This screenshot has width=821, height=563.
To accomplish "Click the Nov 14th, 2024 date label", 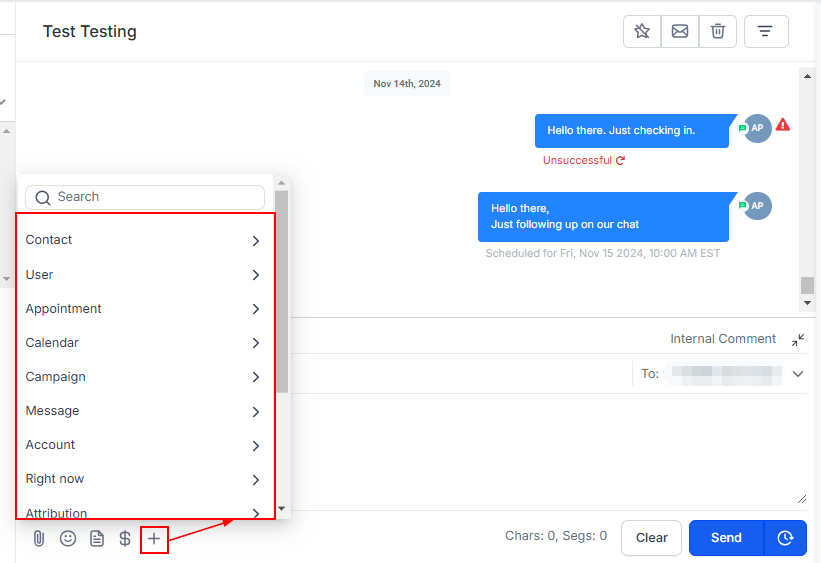I will tap(407, 84).
